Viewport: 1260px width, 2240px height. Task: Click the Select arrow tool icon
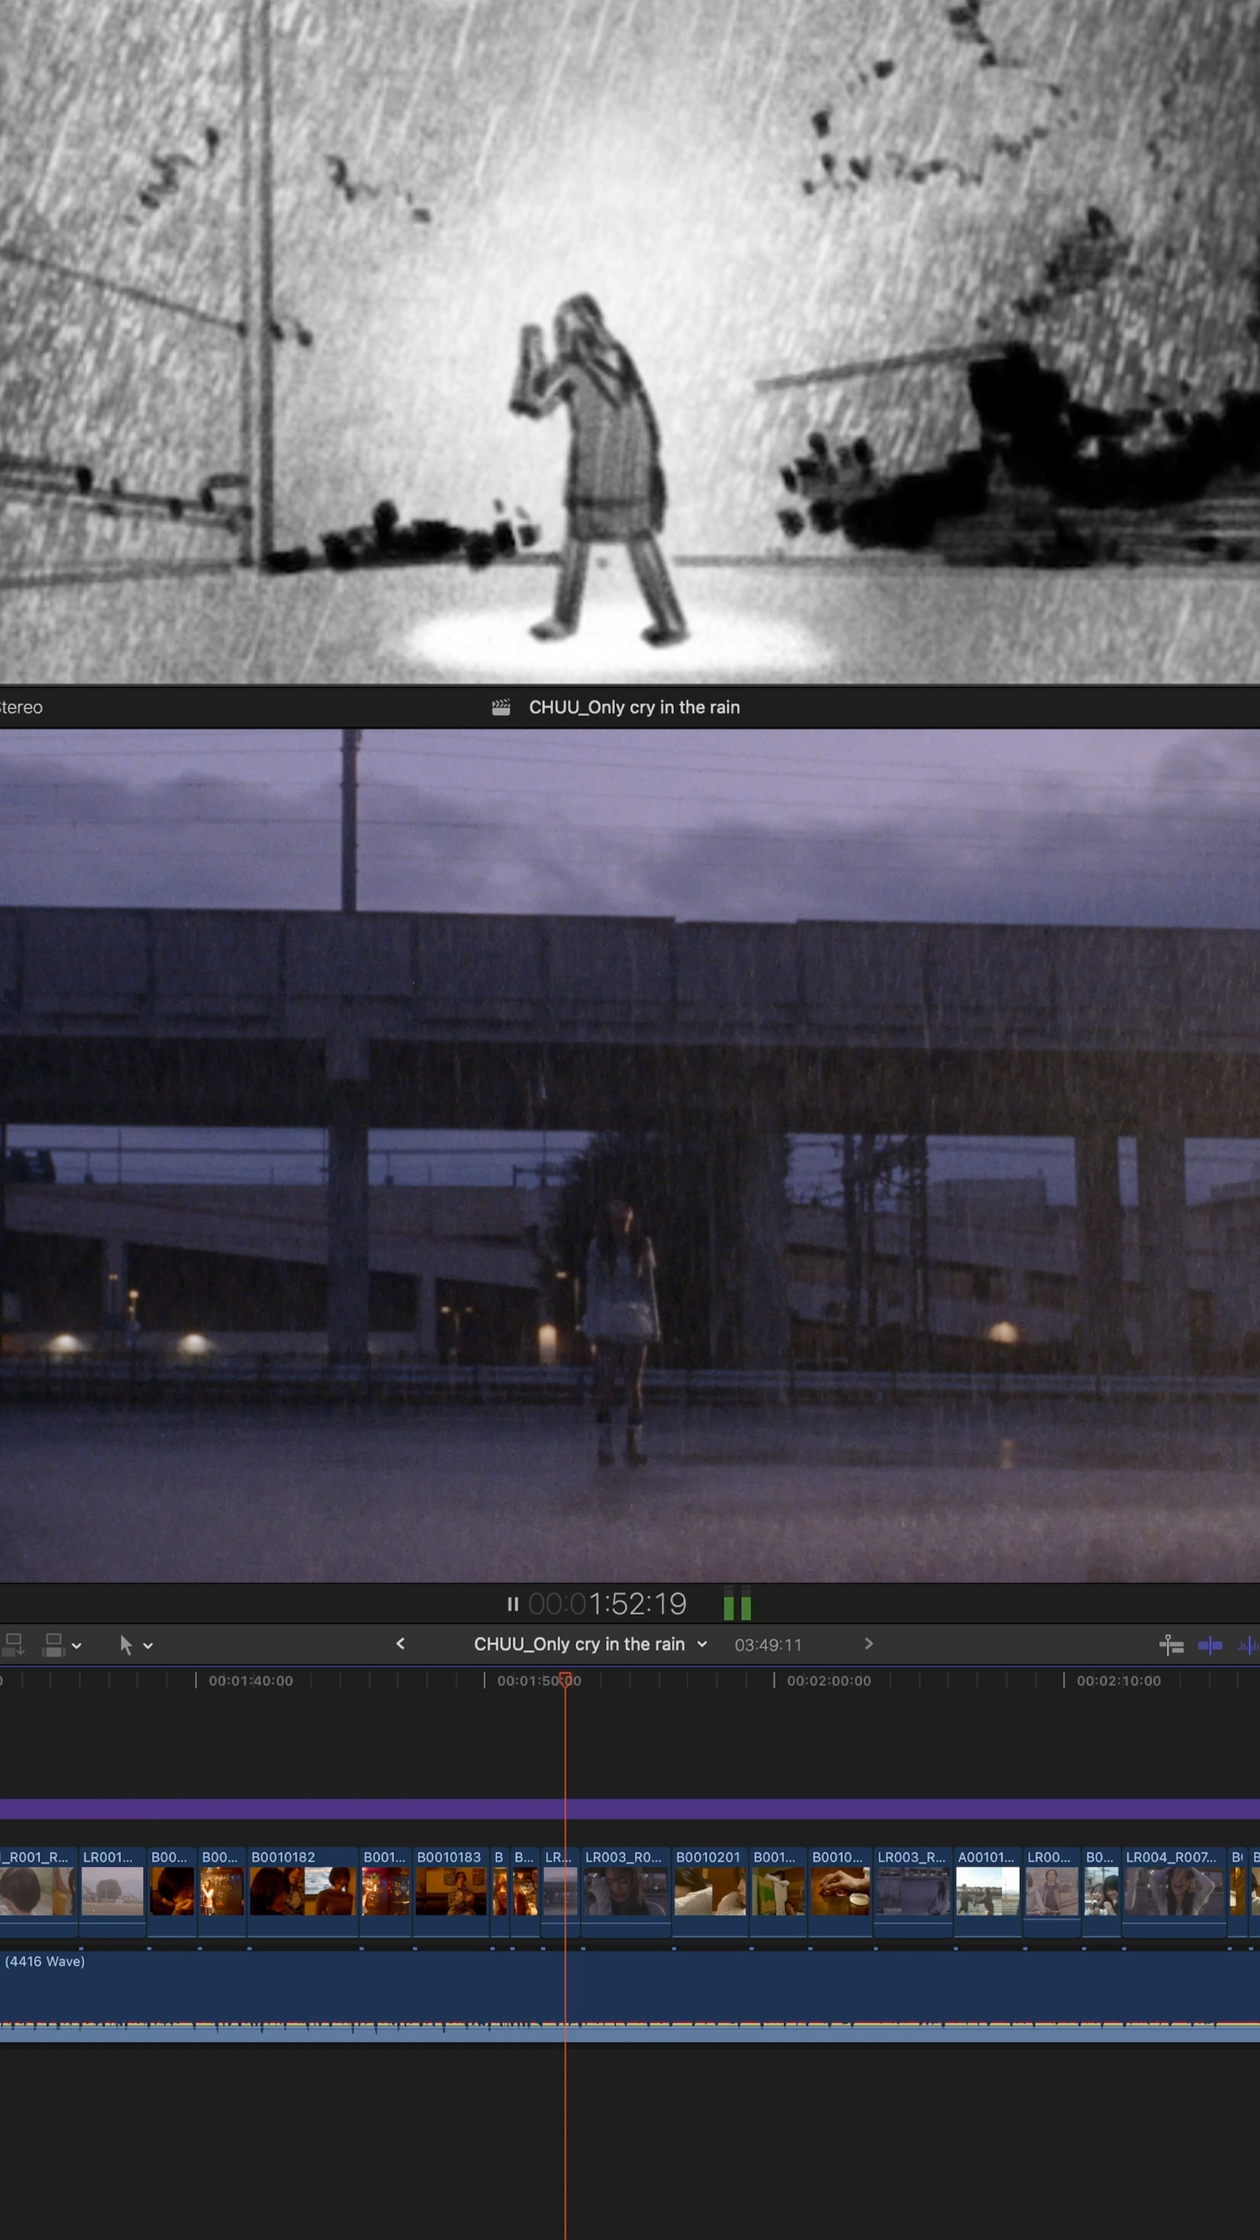point(126,1644)
